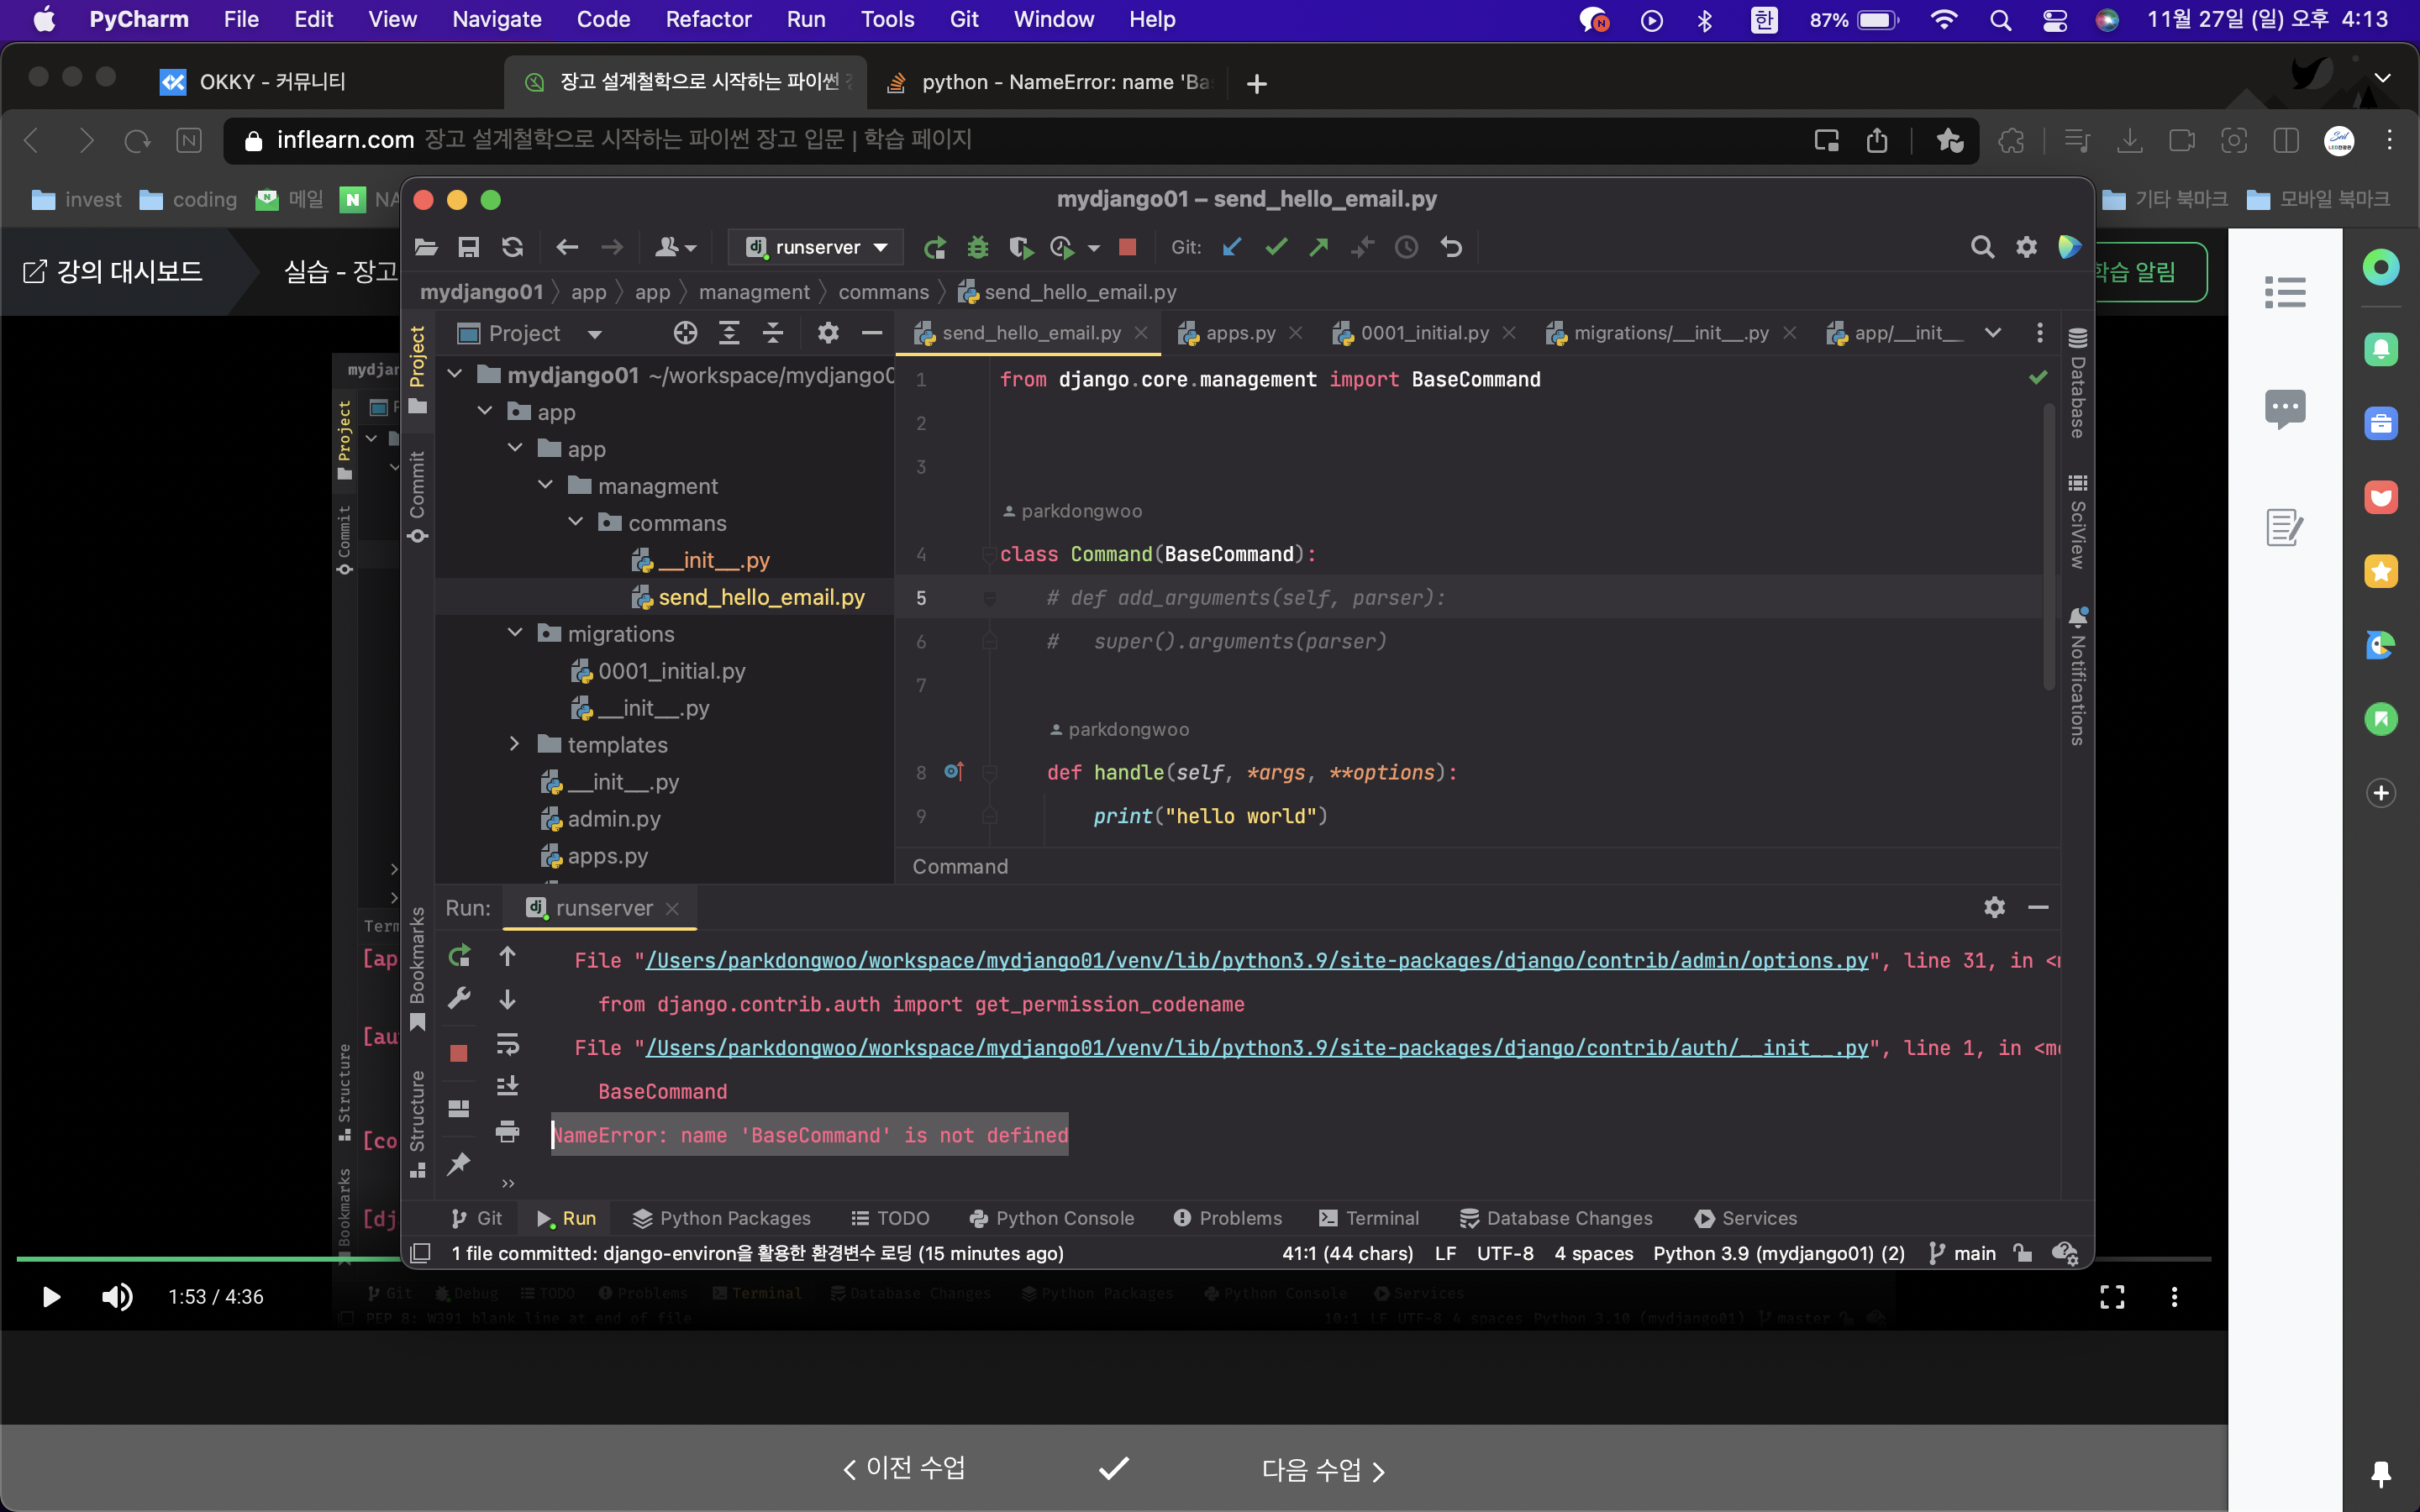Click the play button in video controls
The image size is (2420, 1512).
click(49, 1296)
